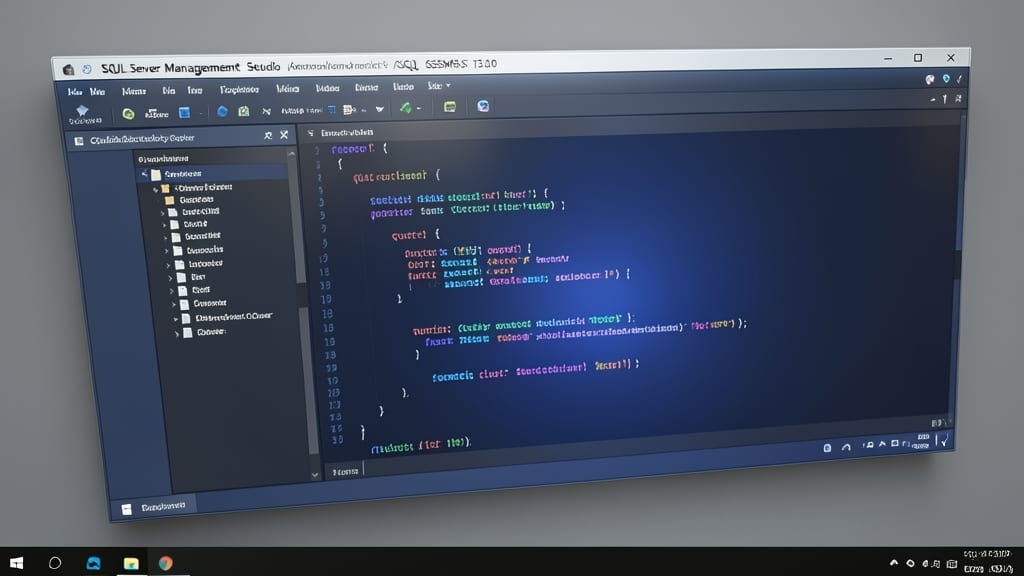Click the down arrow below the editor line numbers
Screen dimensions: 1024x576
click(315, 475)
